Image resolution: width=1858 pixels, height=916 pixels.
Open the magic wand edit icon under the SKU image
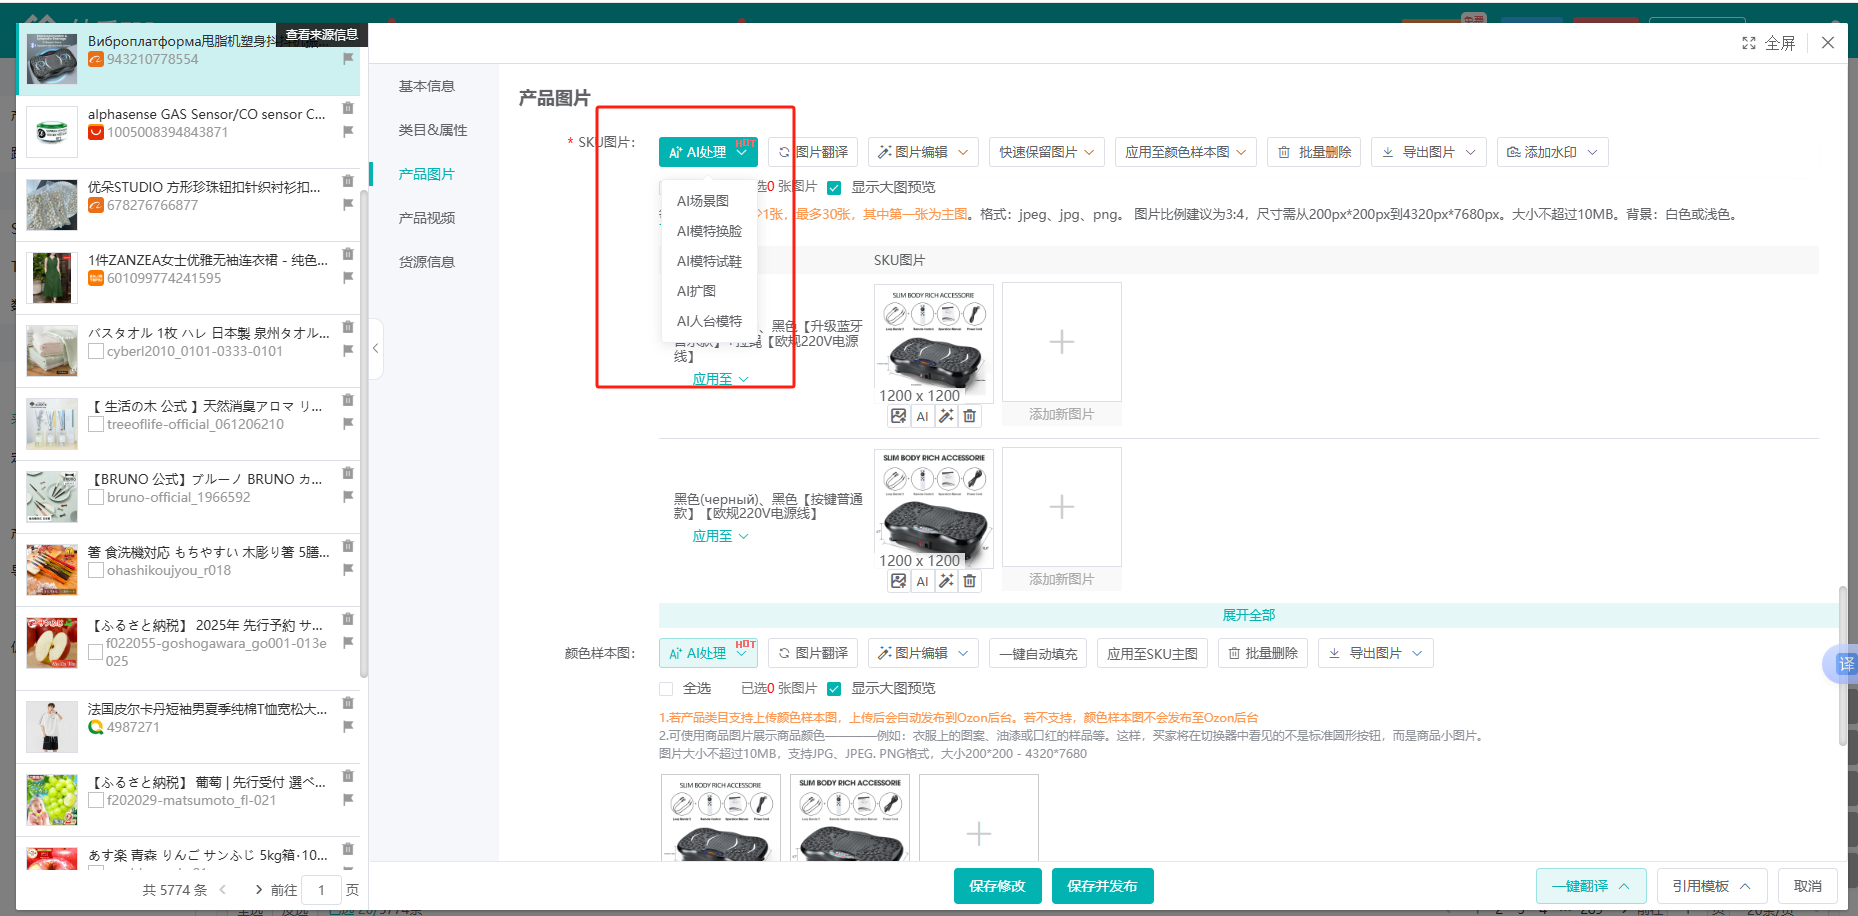tap(946, 415)
